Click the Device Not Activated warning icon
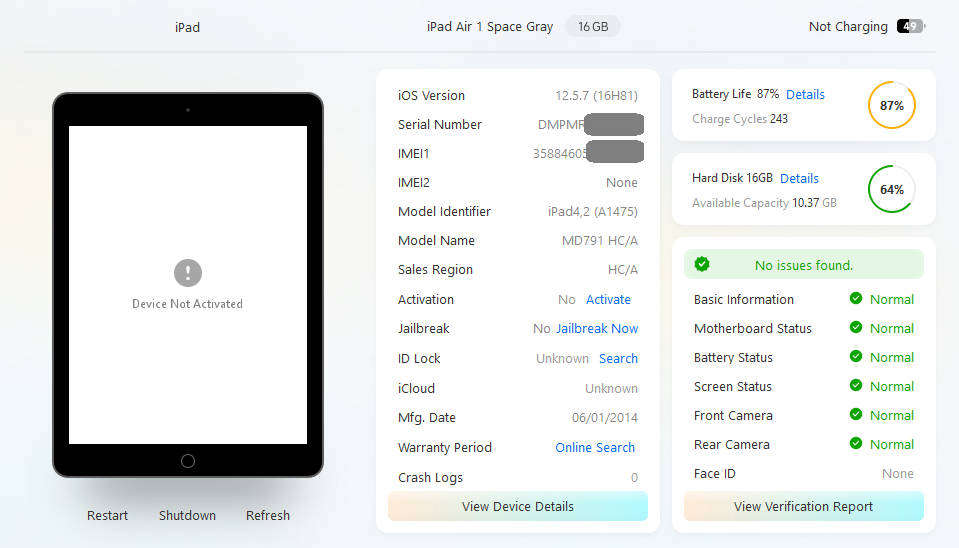The width and height of the screenshot is (959, 548). coord(188,273)
